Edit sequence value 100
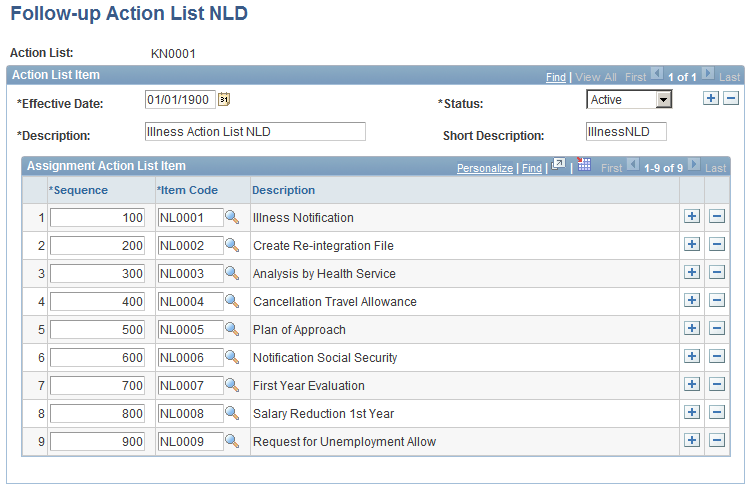 (97, 218)
